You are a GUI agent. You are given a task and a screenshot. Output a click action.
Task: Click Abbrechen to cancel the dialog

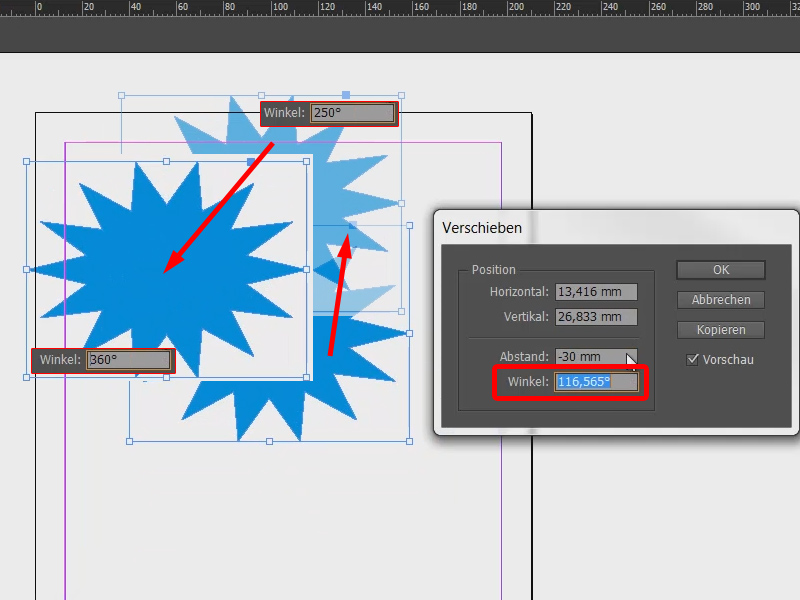[720, 299]
